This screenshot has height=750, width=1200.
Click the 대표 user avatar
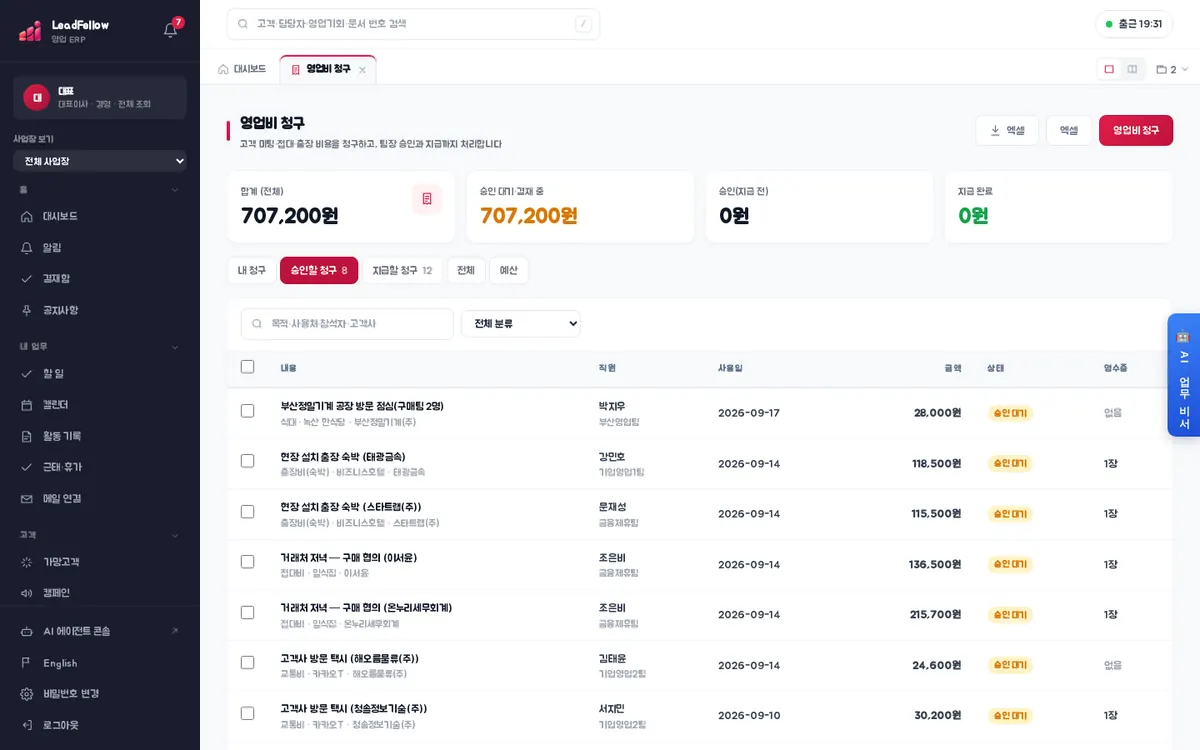coord(37,97)
